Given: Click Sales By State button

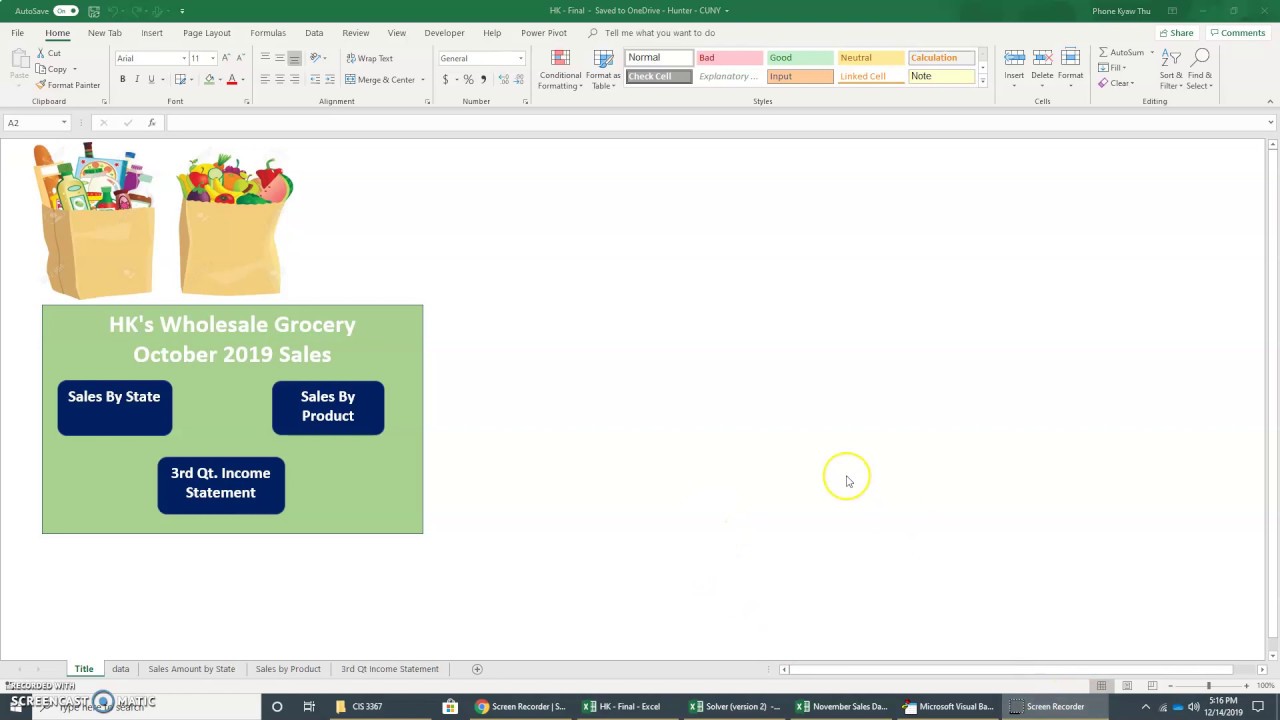Looking at the screenshot, I should 115,408.
